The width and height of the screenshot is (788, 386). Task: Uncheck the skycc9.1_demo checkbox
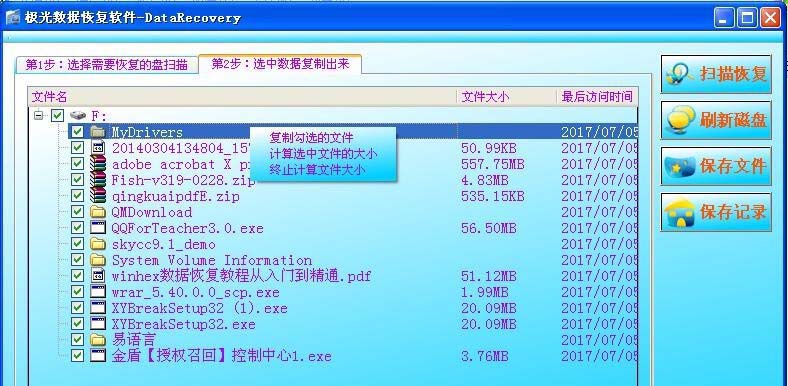click(x=77, y=244)
